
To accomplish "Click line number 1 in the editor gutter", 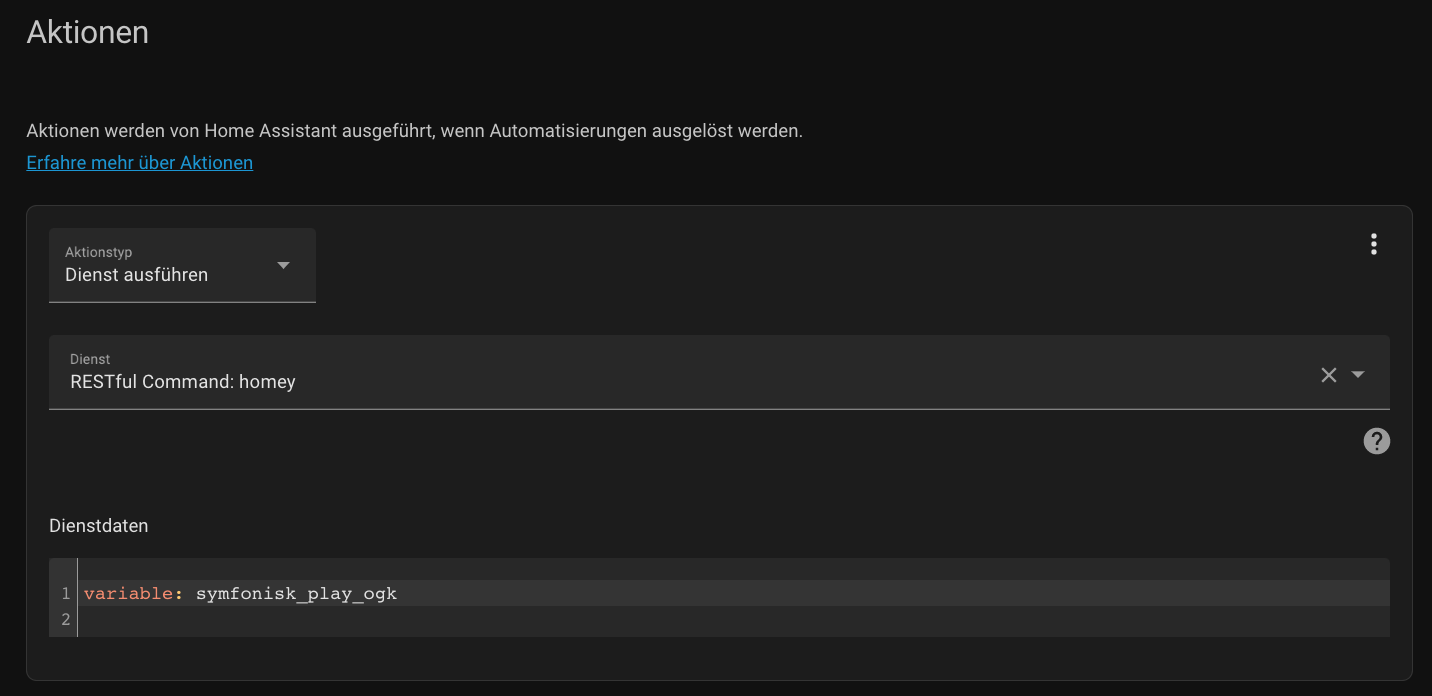I will (65, 594).
